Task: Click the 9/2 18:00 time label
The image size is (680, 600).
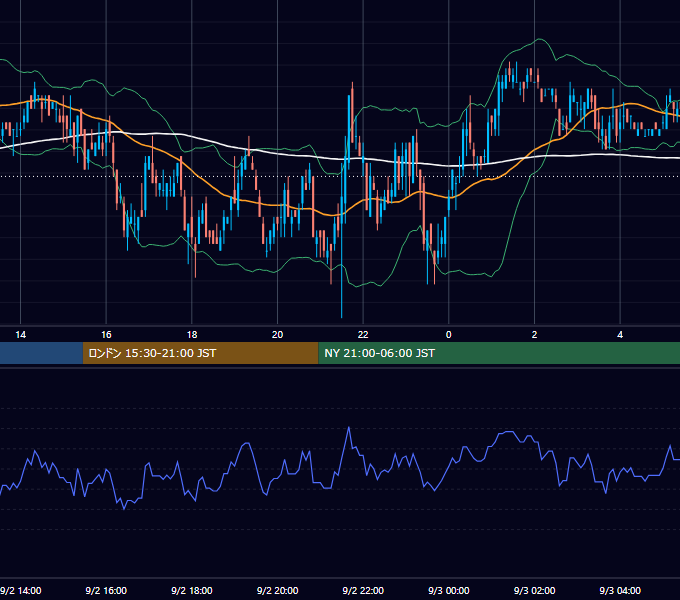Action: (x=192, y=590)
